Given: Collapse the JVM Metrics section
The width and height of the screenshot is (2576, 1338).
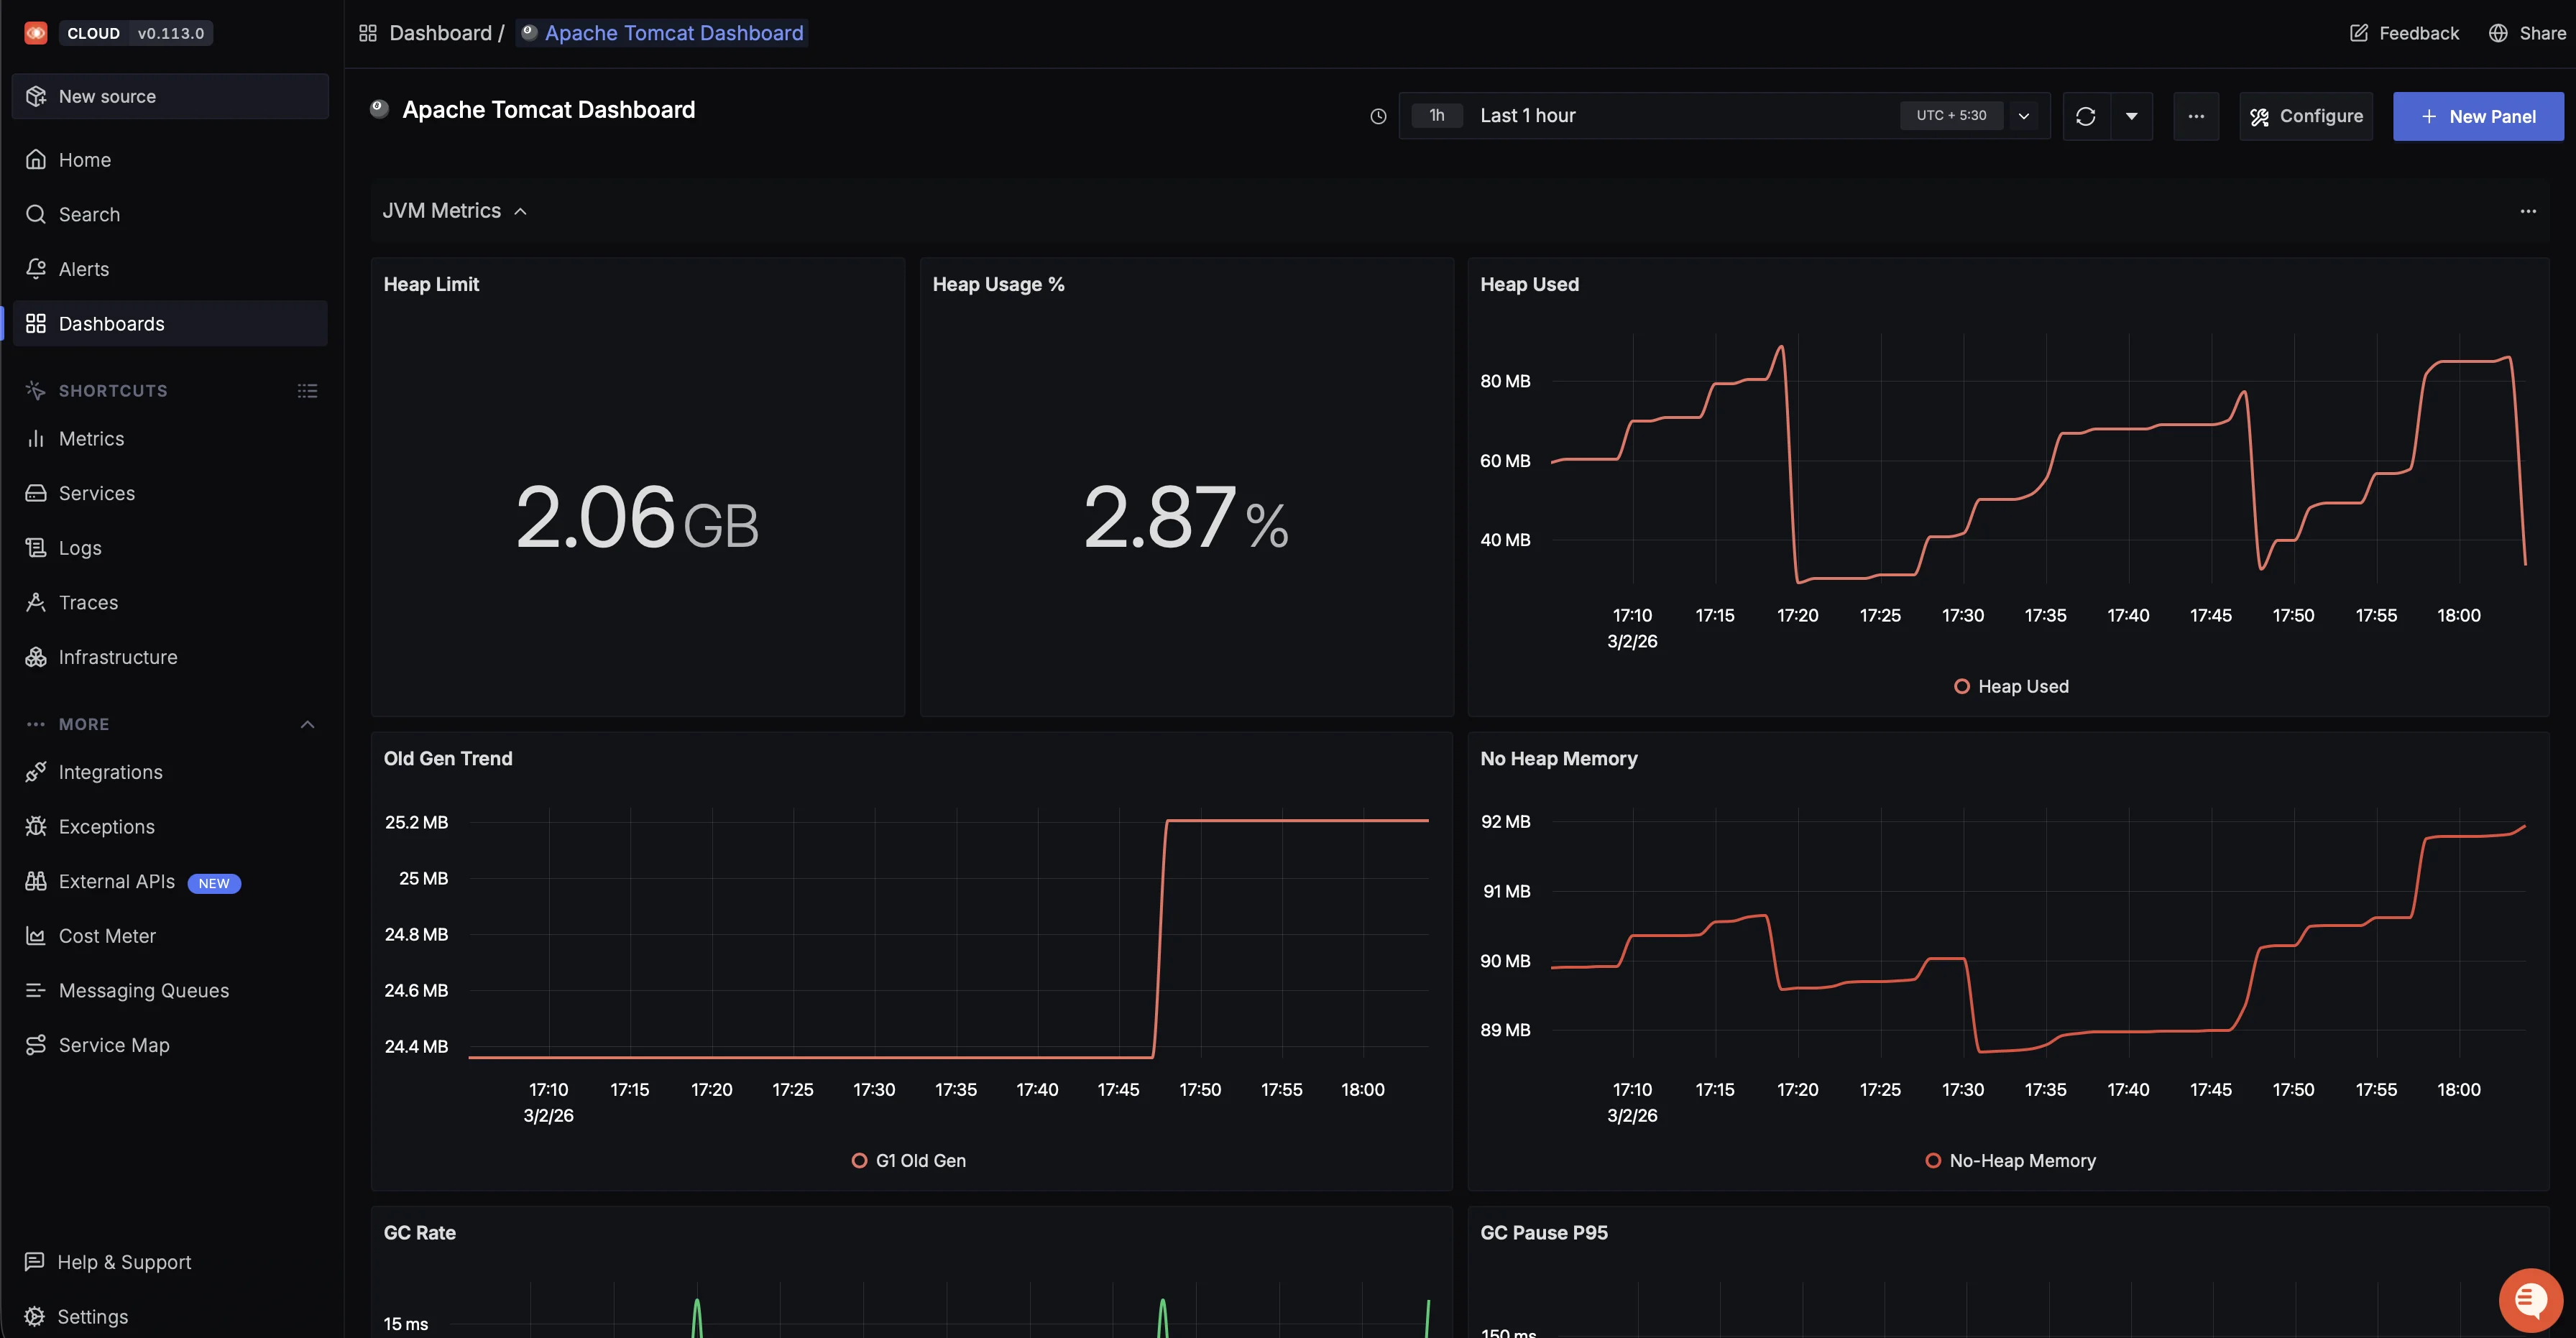Looking at the screenshot, I should coord(520,211).
